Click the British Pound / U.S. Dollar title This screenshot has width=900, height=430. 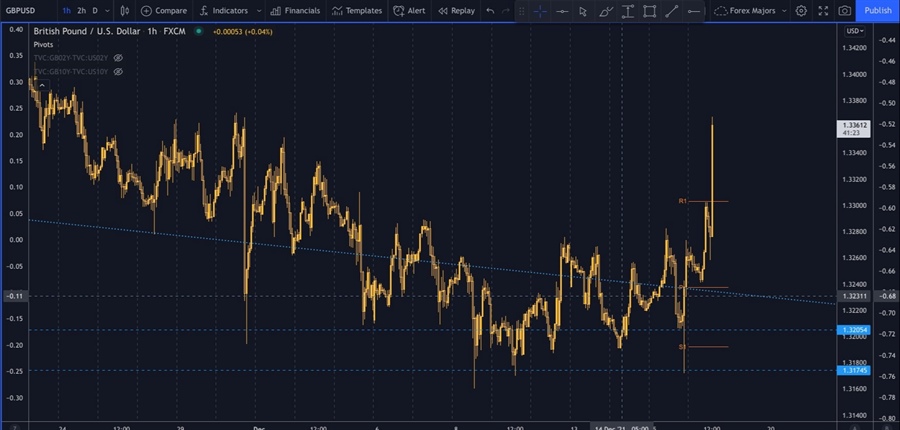point(87,32)
